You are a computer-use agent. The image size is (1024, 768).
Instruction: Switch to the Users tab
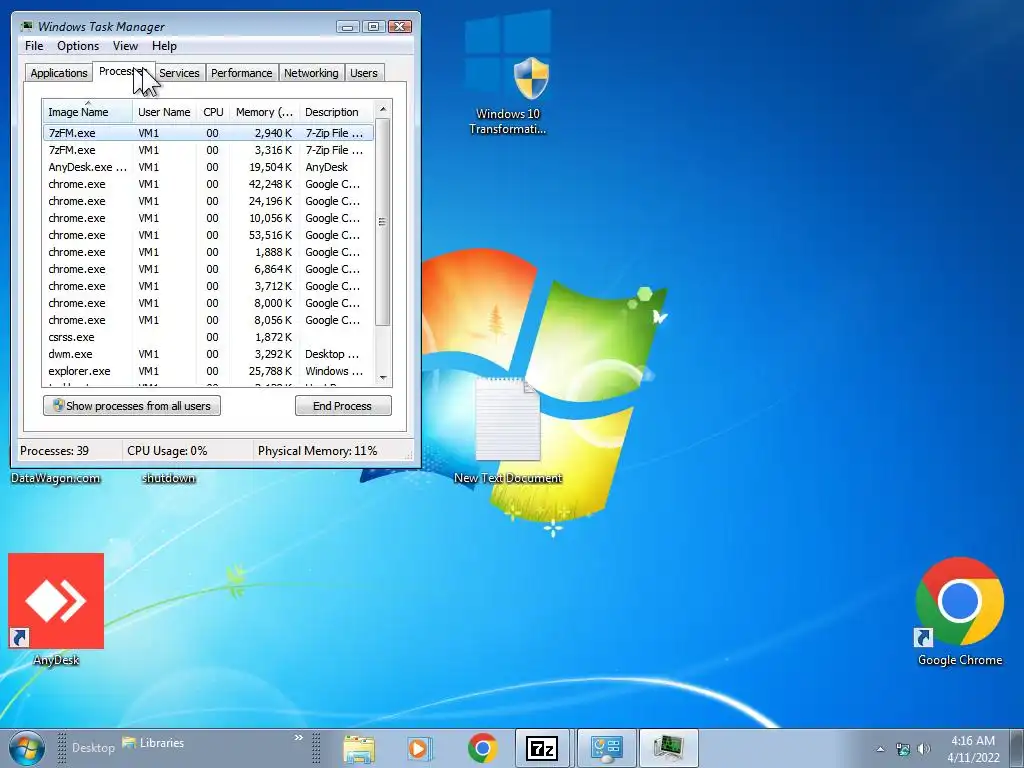[364, 73]
